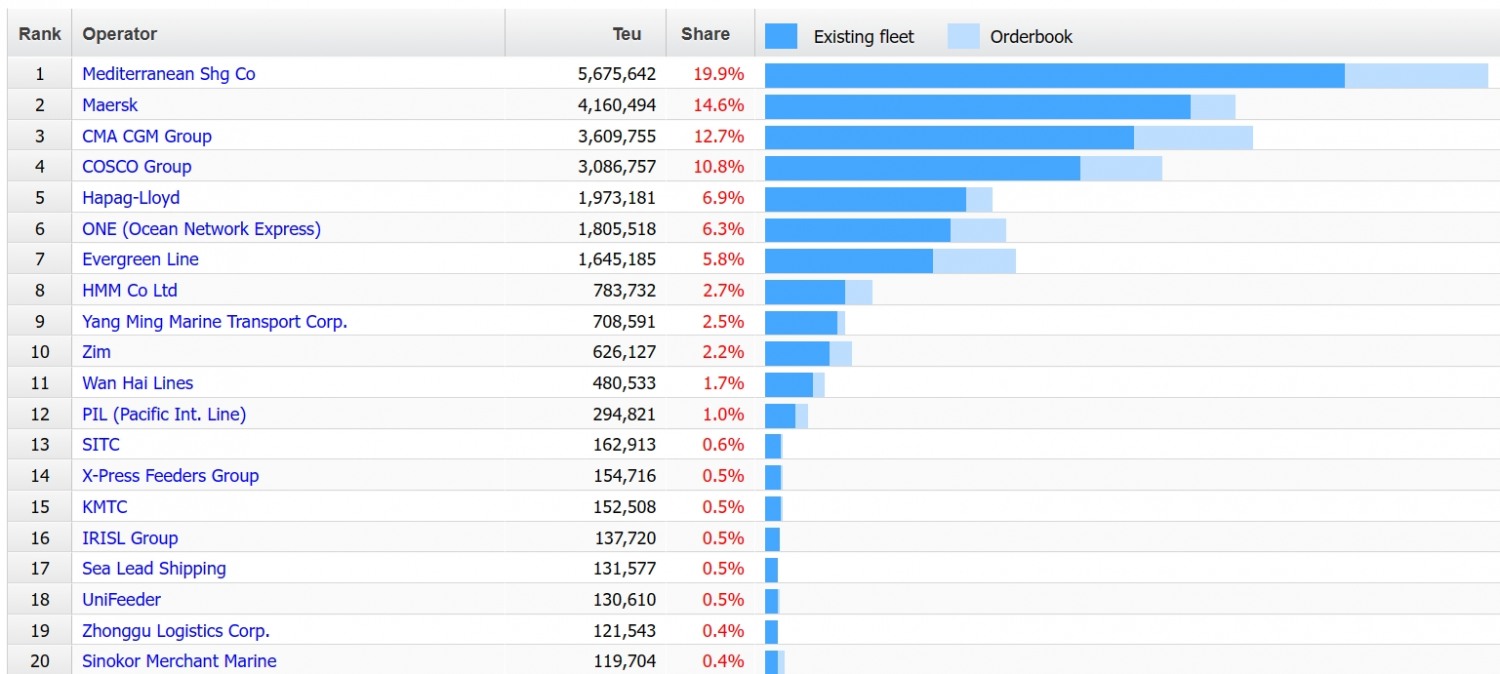Select the Zim operator link

coord(97,352)
